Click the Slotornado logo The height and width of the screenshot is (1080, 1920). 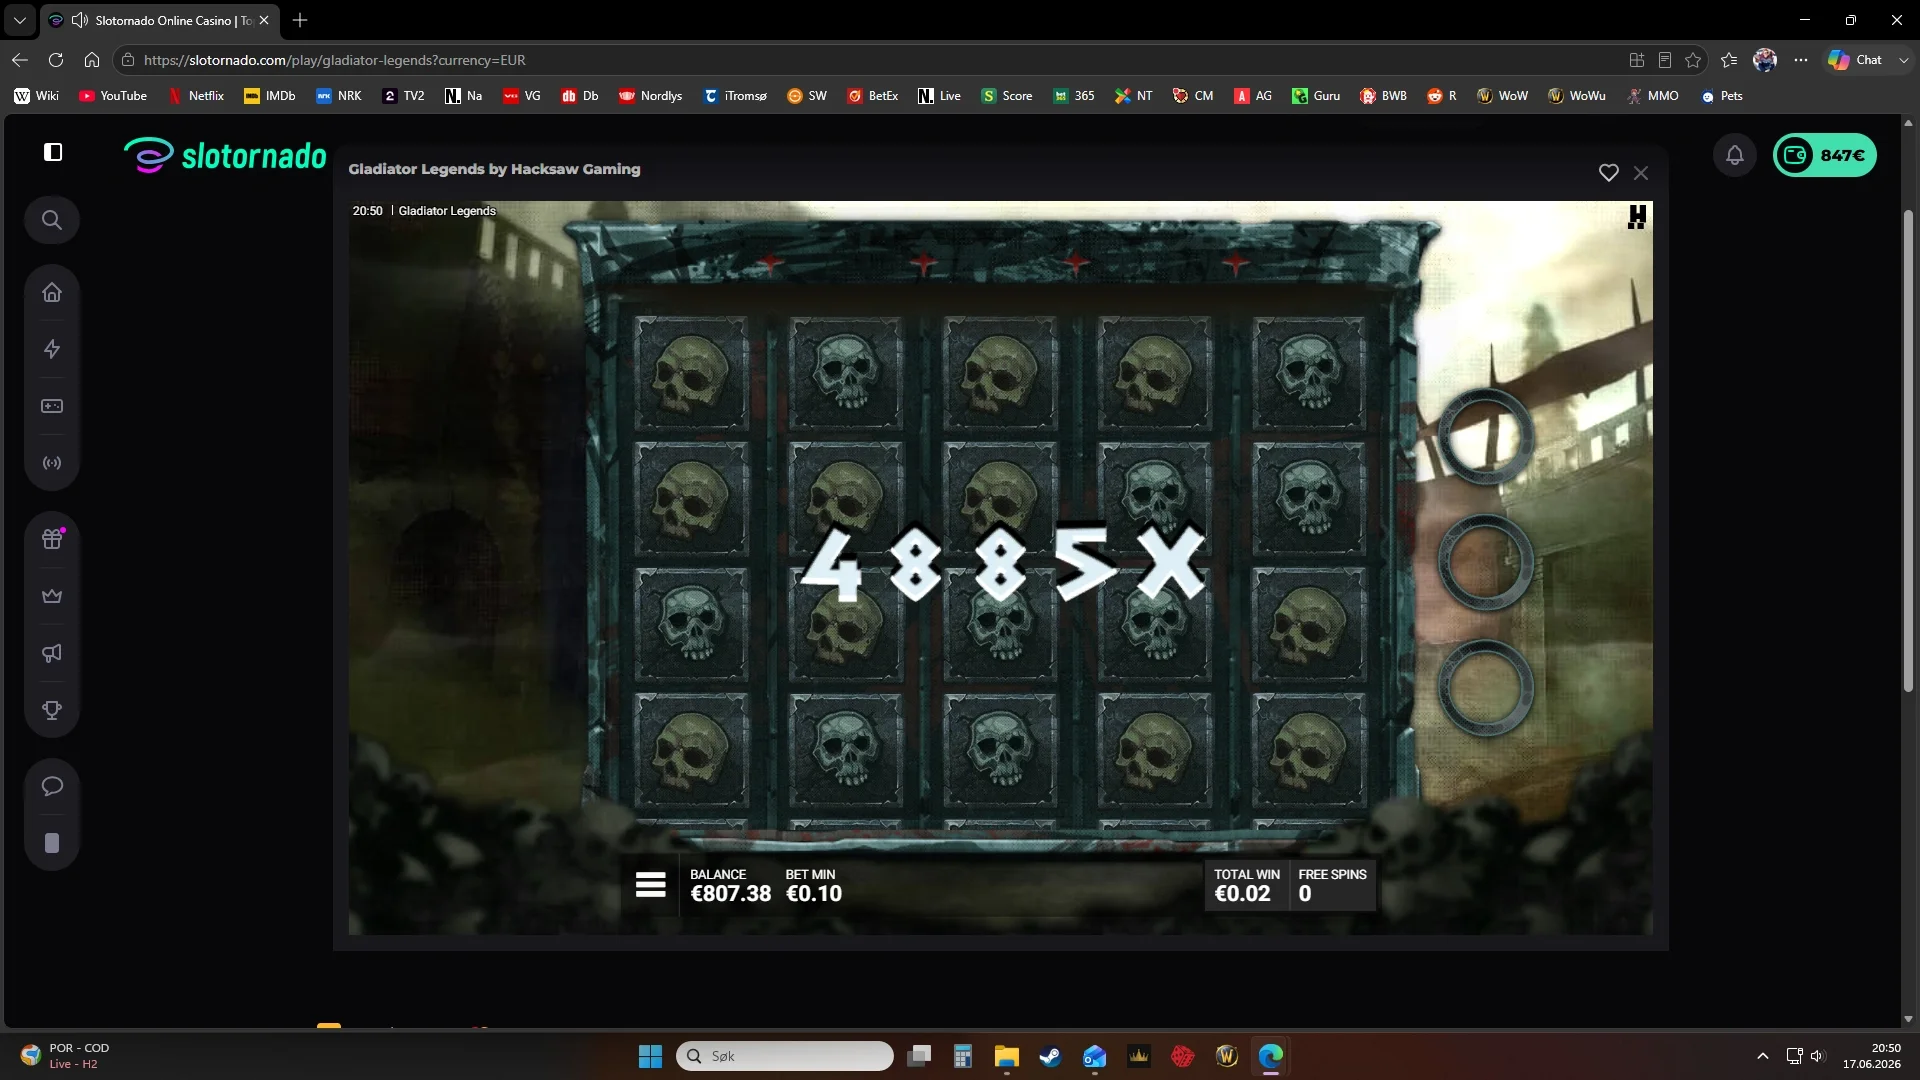tap(226, 155)
